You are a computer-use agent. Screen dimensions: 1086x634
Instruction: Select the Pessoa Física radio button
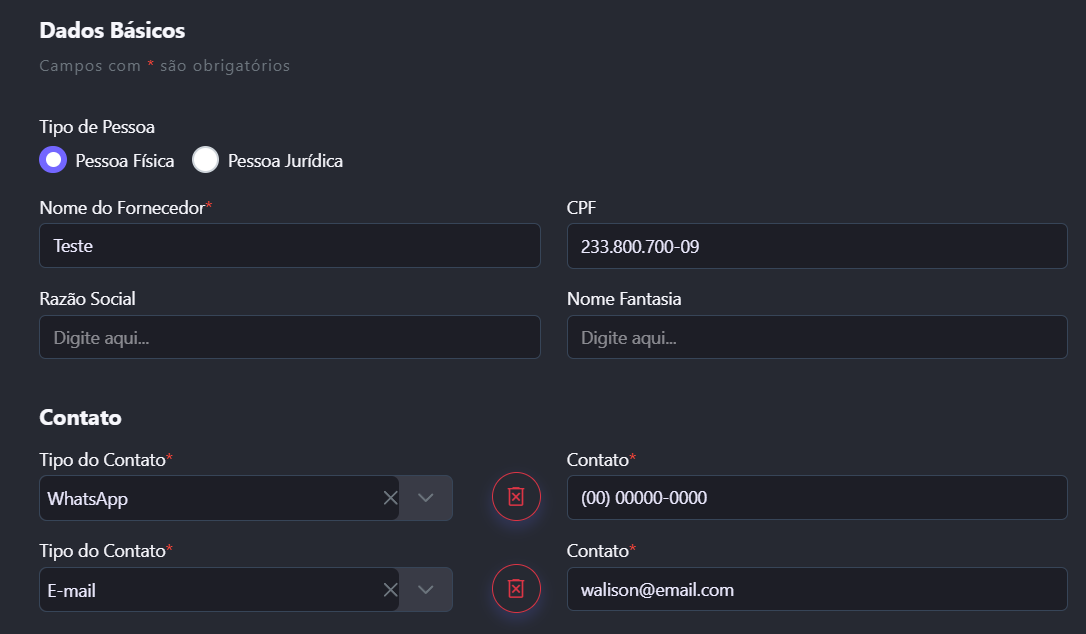point(54,160)
